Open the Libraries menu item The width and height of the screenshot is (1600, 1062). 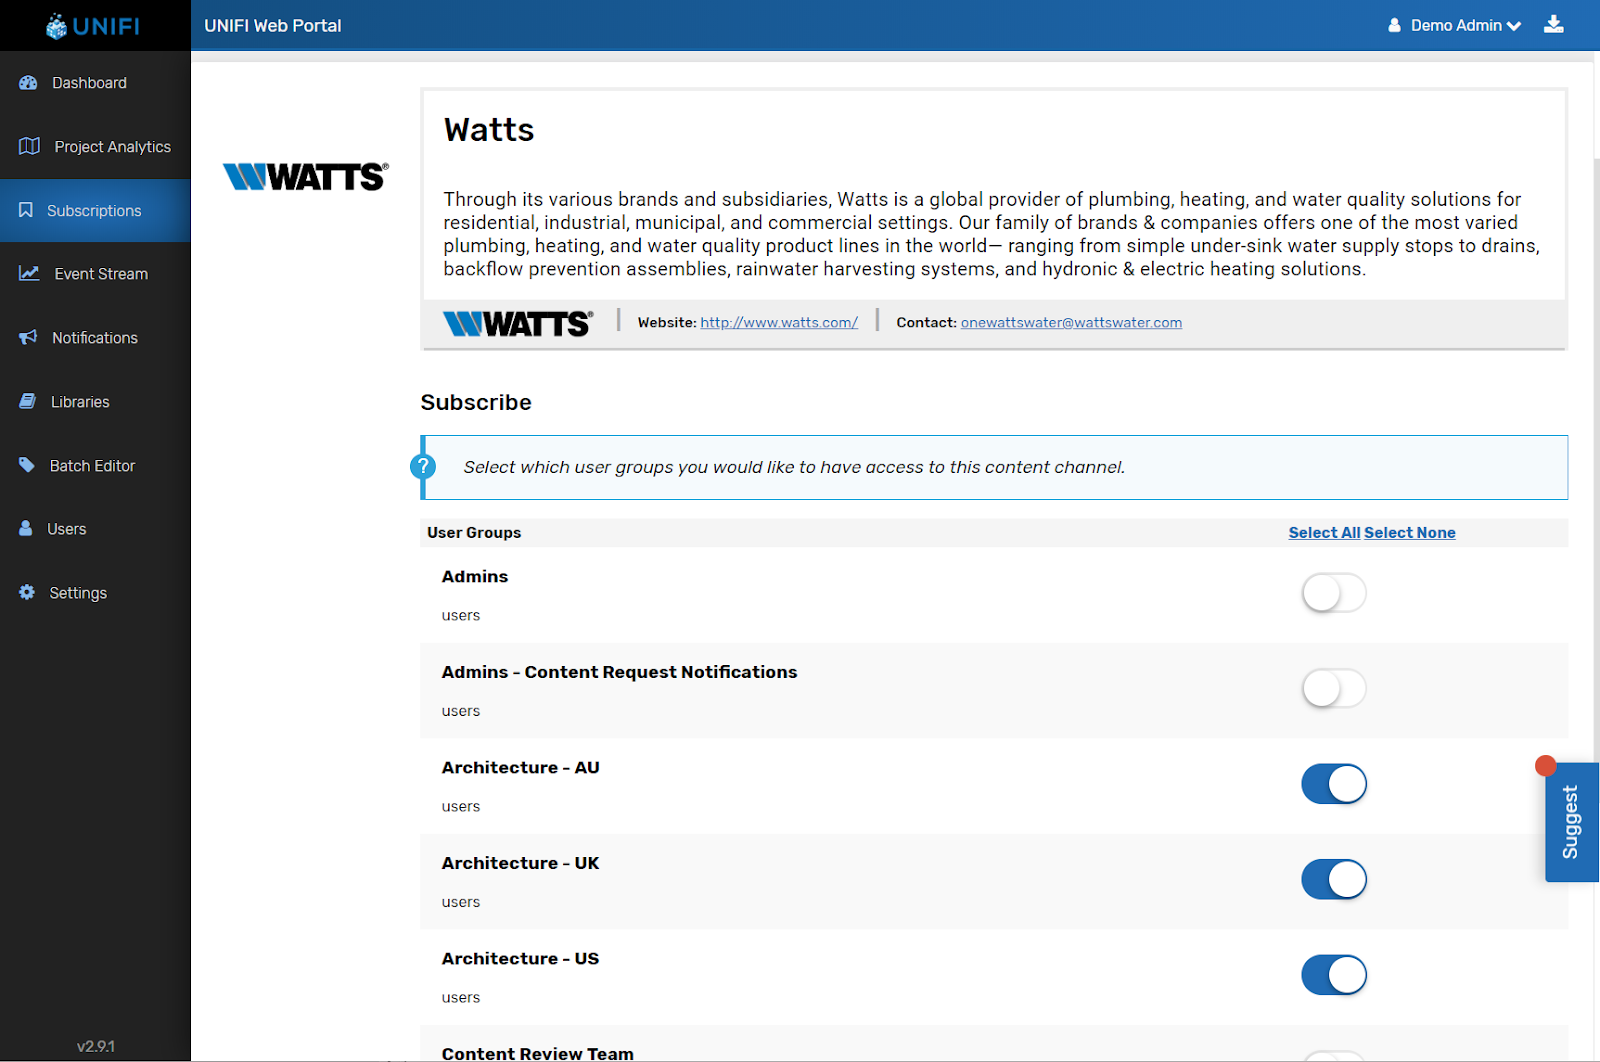(95, 402)
